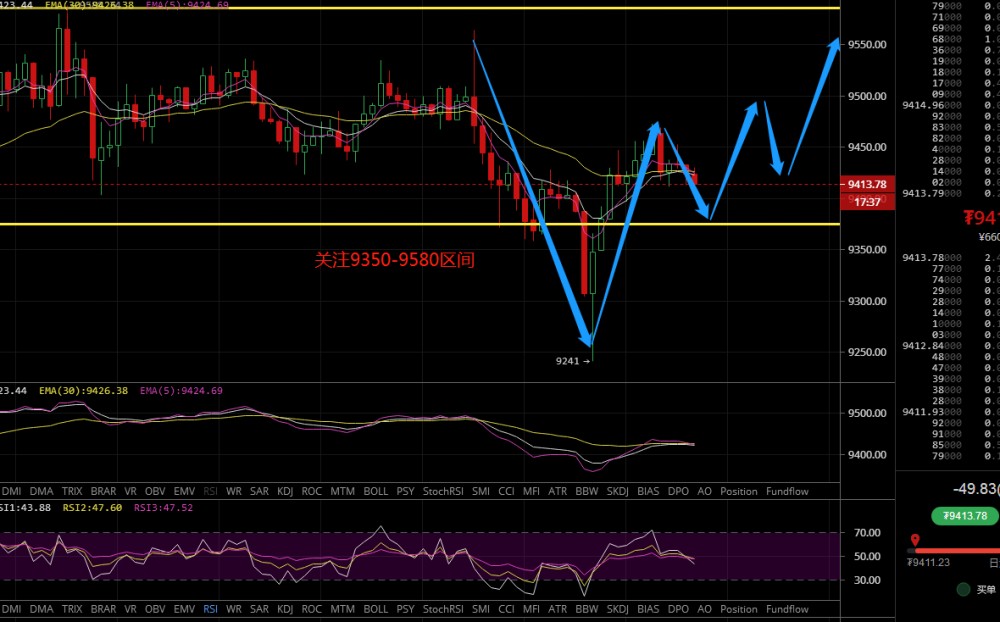Image resolution: width=1000 pixels, height=622 pixels.
Task: Select the red 关注9350-9580区间 text annotation
Action: (394, 261)
